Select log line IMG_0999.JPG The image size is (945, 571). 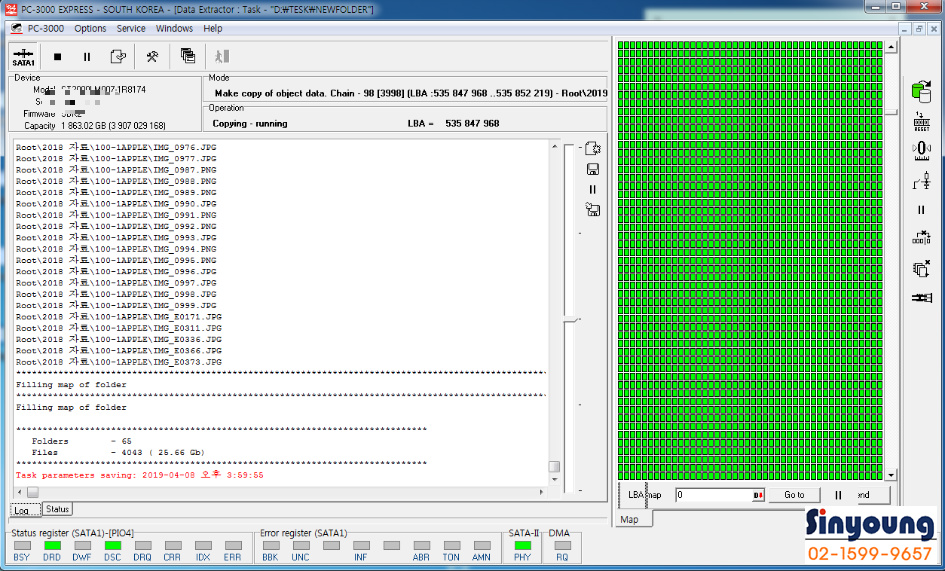click(x=116, y=306)
